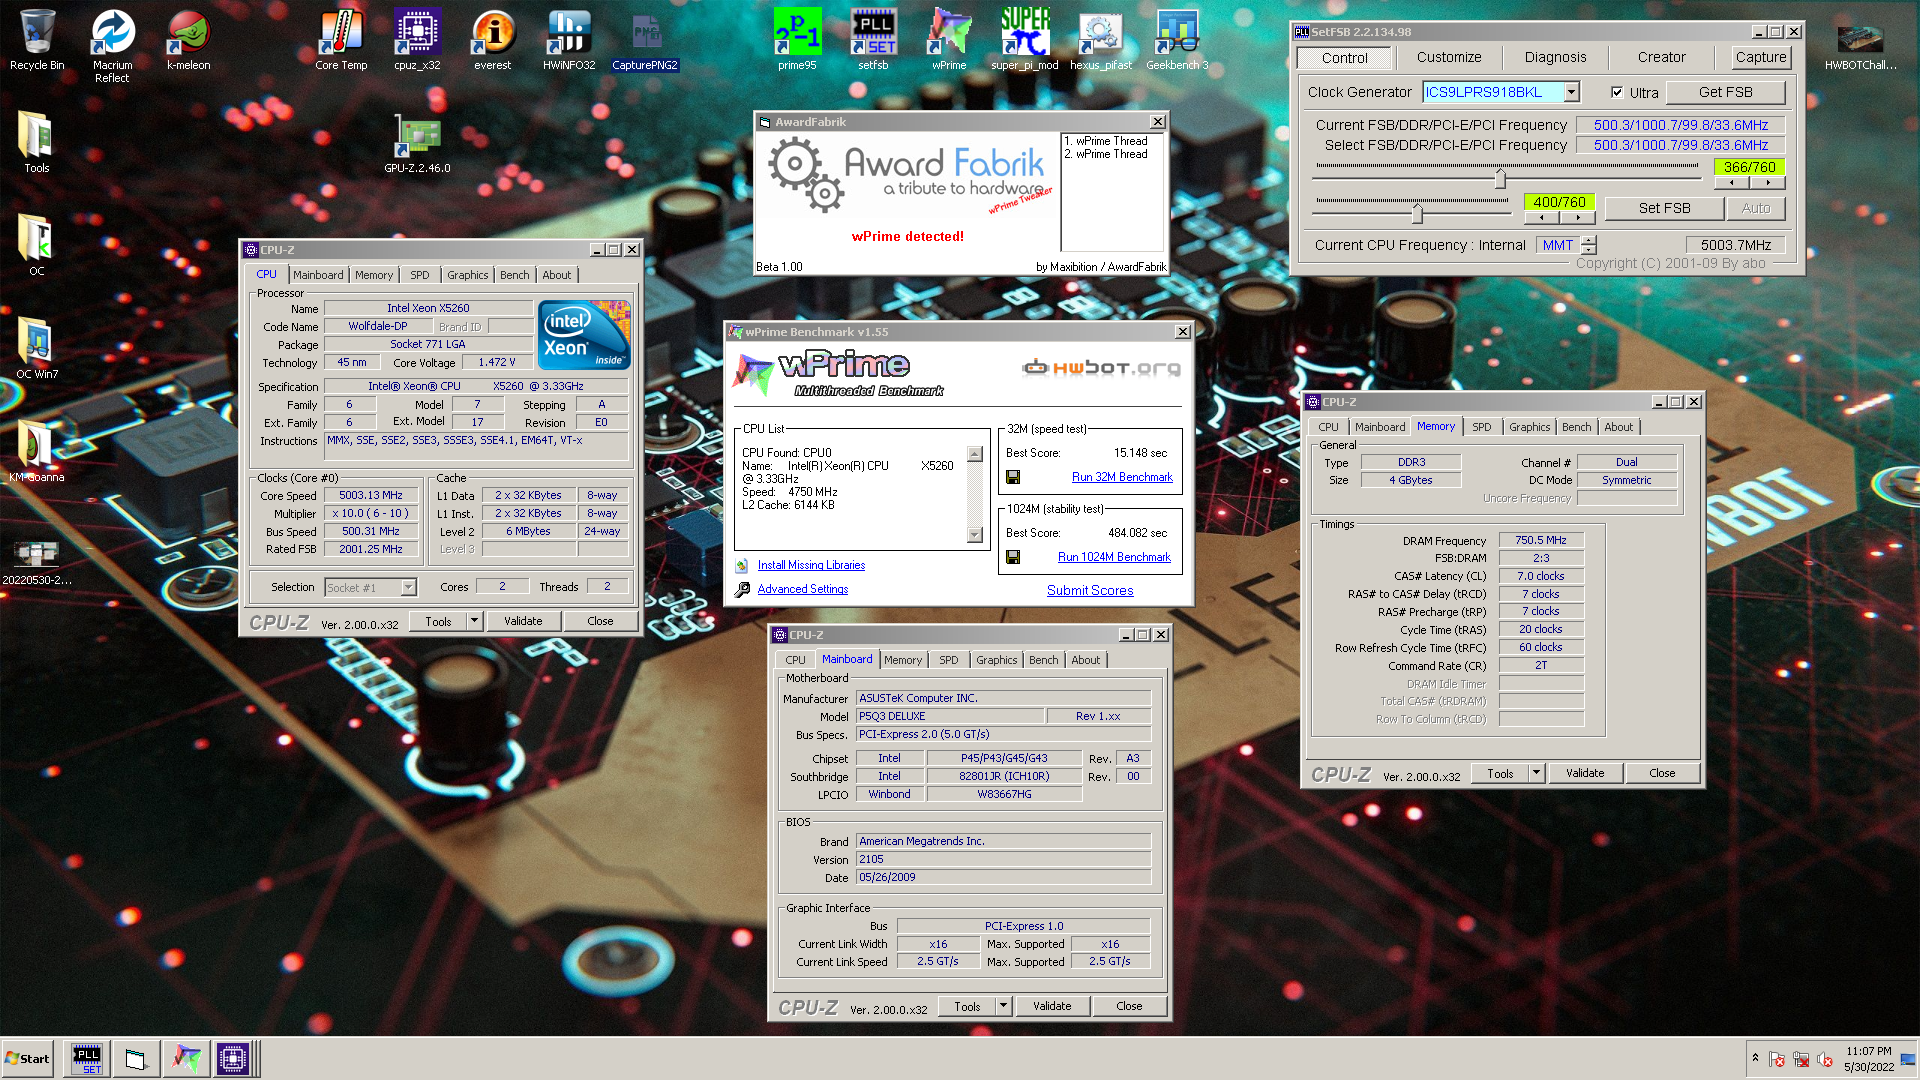Launch HWiNFO32 desktop icon
This screenshot has height=1080, width=1920.
[569, 40]
